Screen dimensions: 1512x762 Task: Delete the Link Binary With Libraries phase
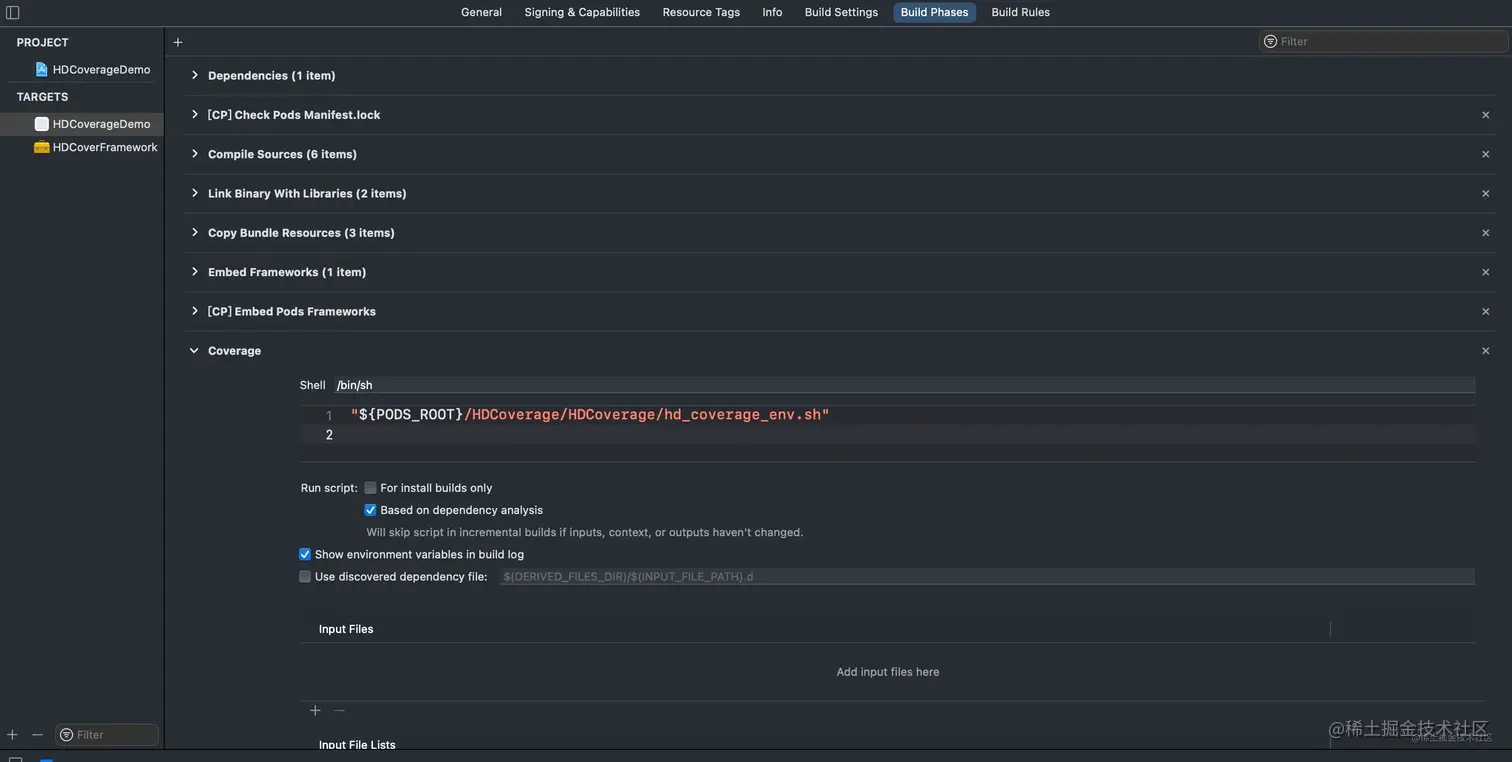1485,194
